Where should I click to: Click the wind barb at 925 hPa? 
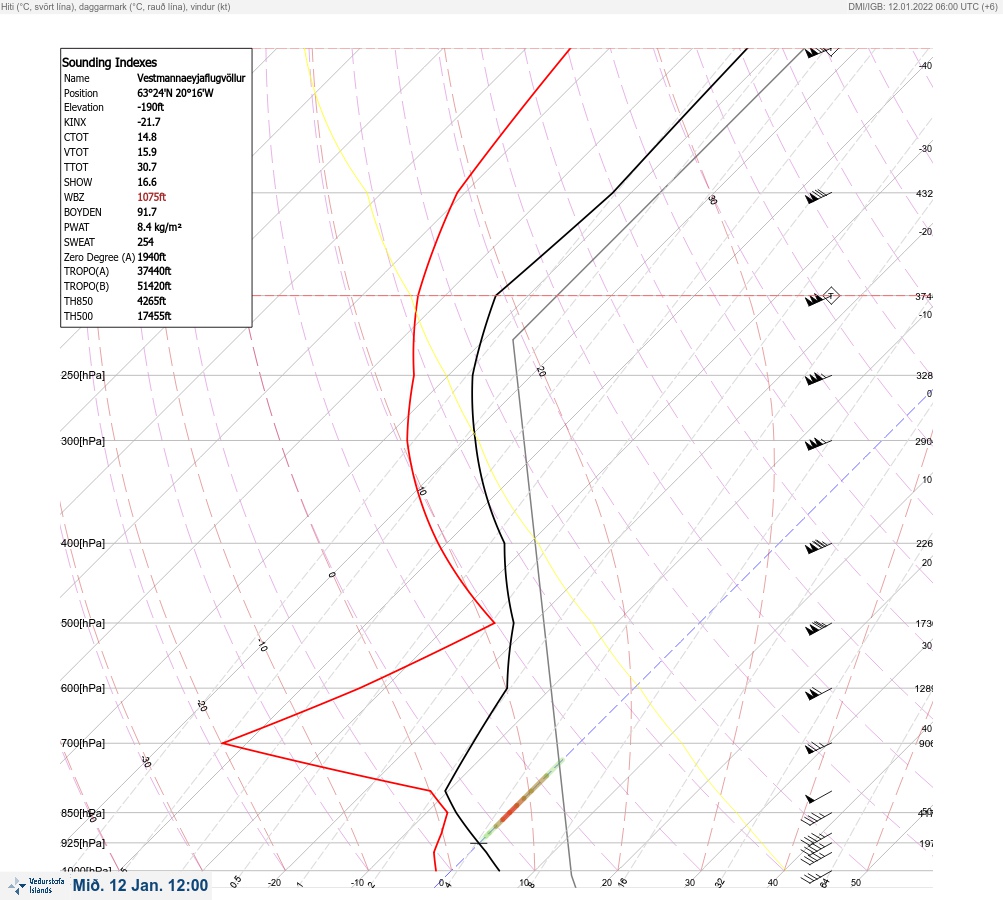coord(816,848)
